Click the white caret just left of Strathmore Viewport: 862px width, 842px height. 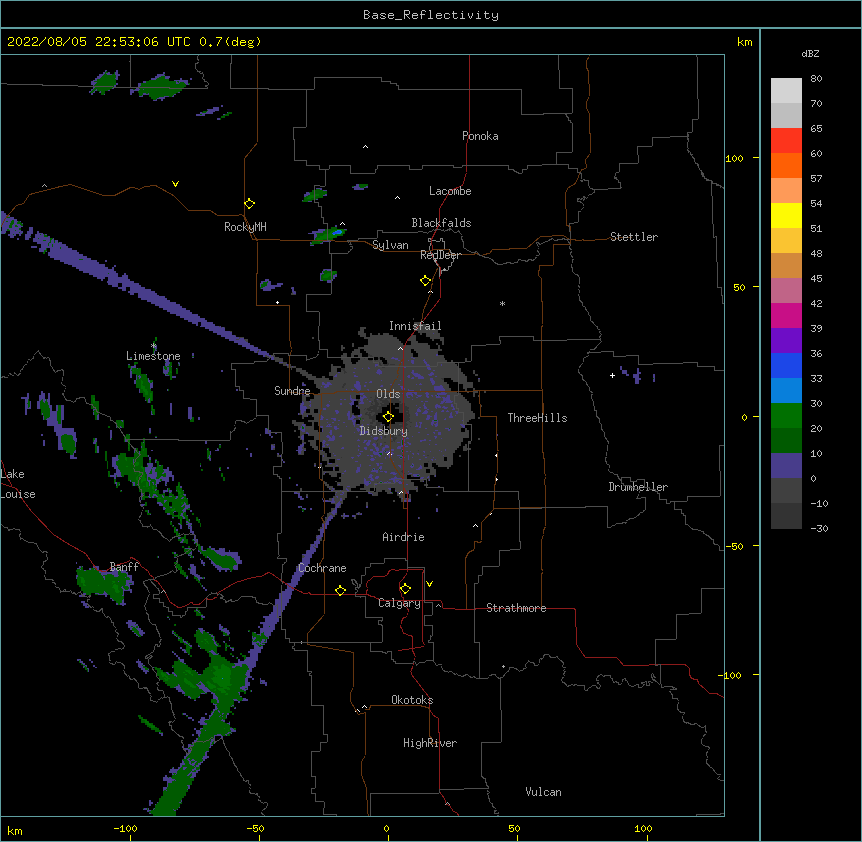(x=438, y=605)
